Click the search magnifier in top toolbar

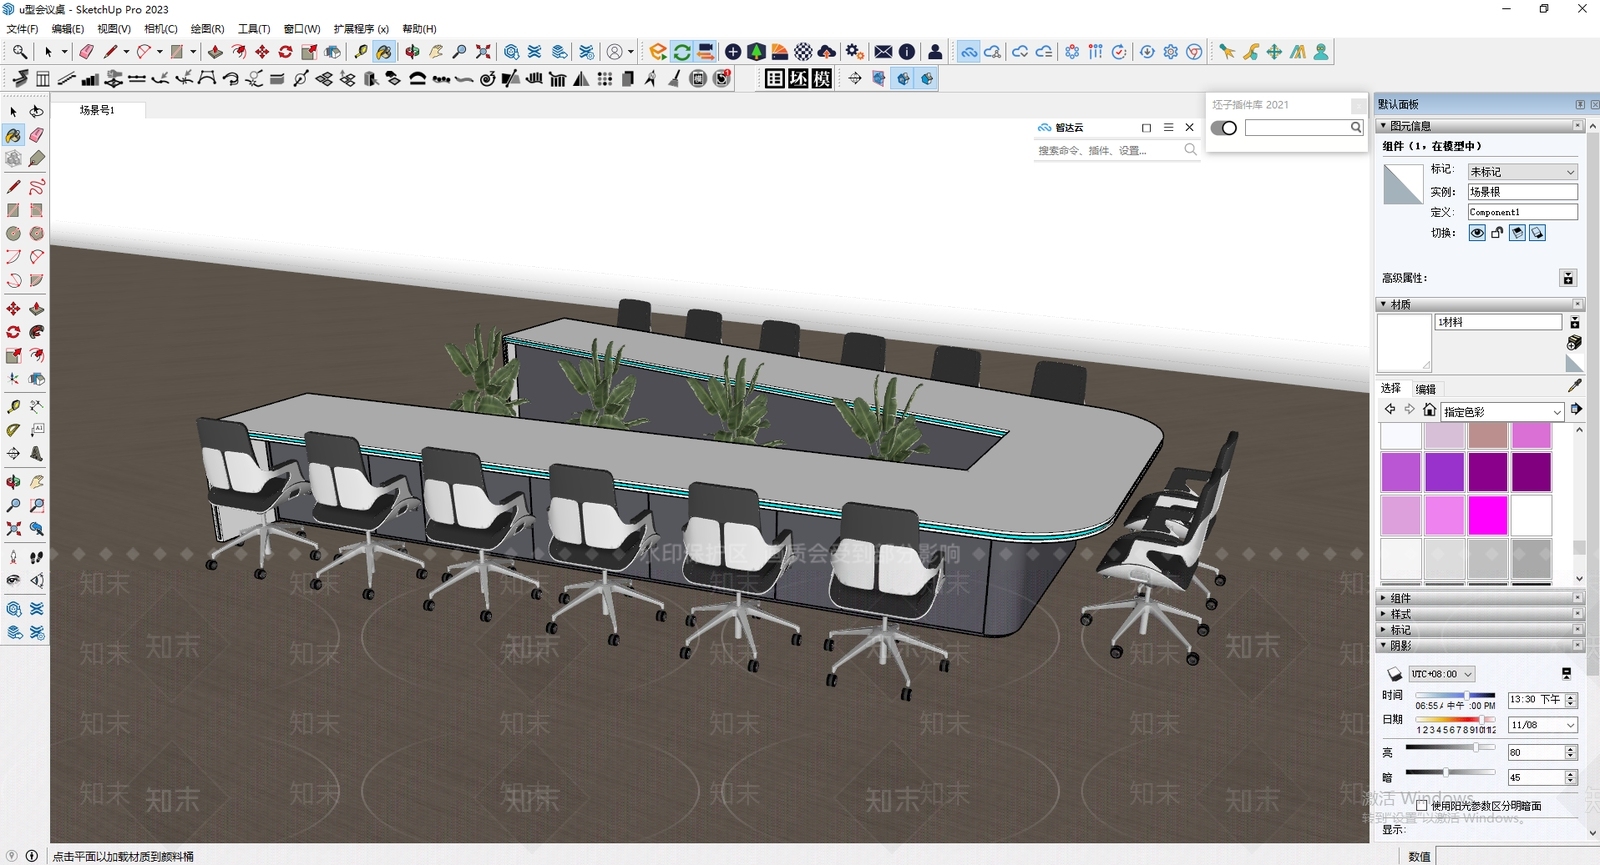tap(19, 52)
